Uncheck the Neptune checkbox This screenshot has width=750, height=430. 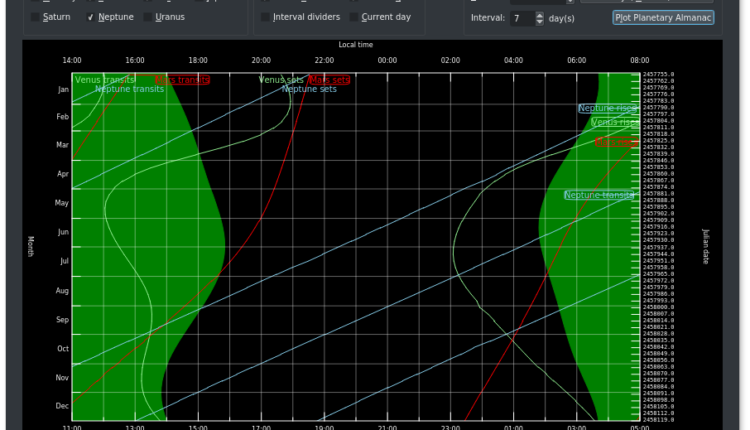click(x=91, y=17)
